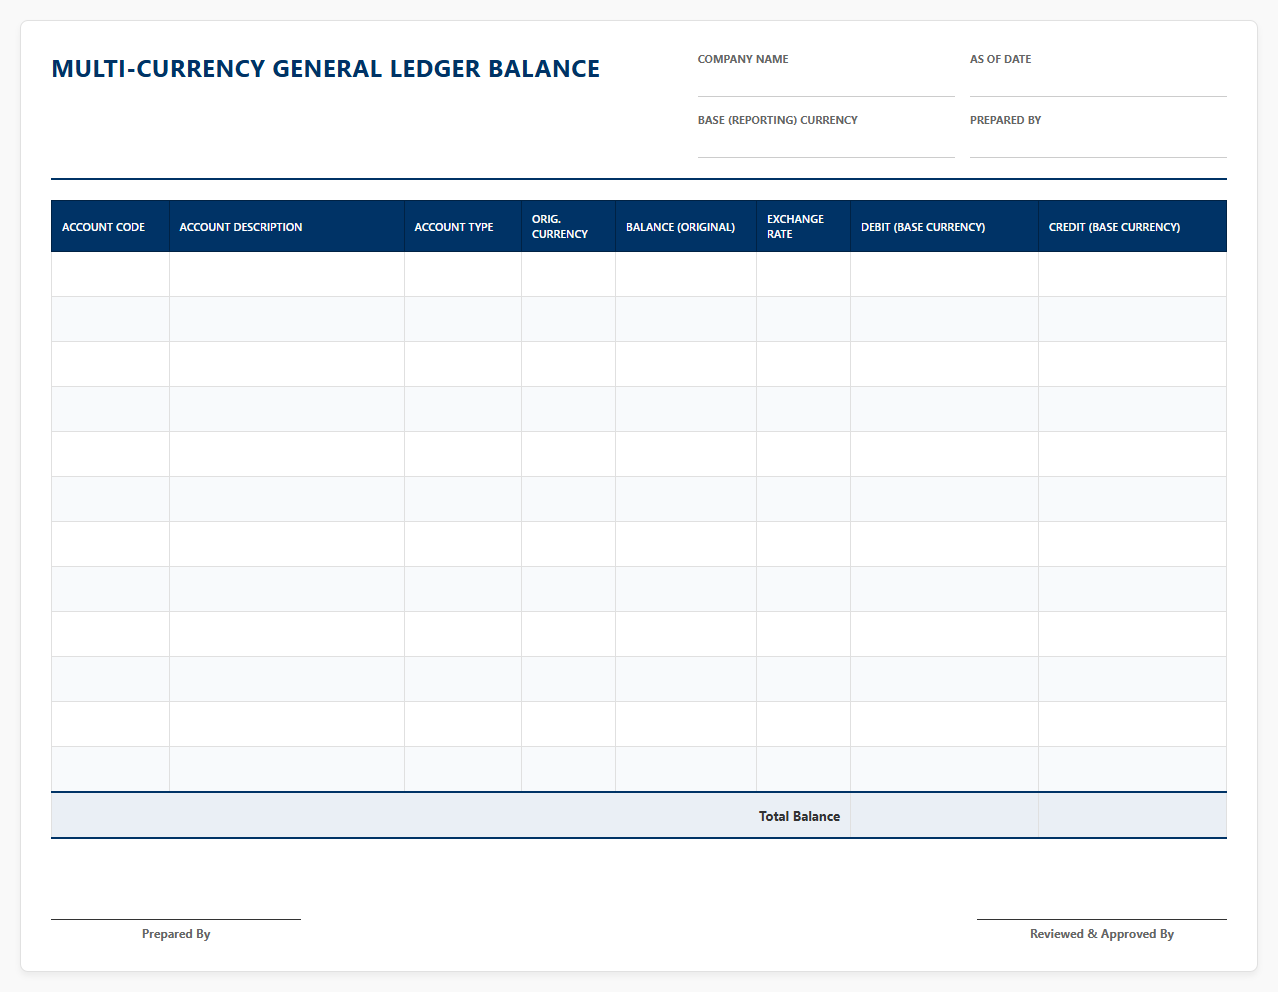Click the As Of Date input line
1278x992 pixels.
coord(1098,84)
